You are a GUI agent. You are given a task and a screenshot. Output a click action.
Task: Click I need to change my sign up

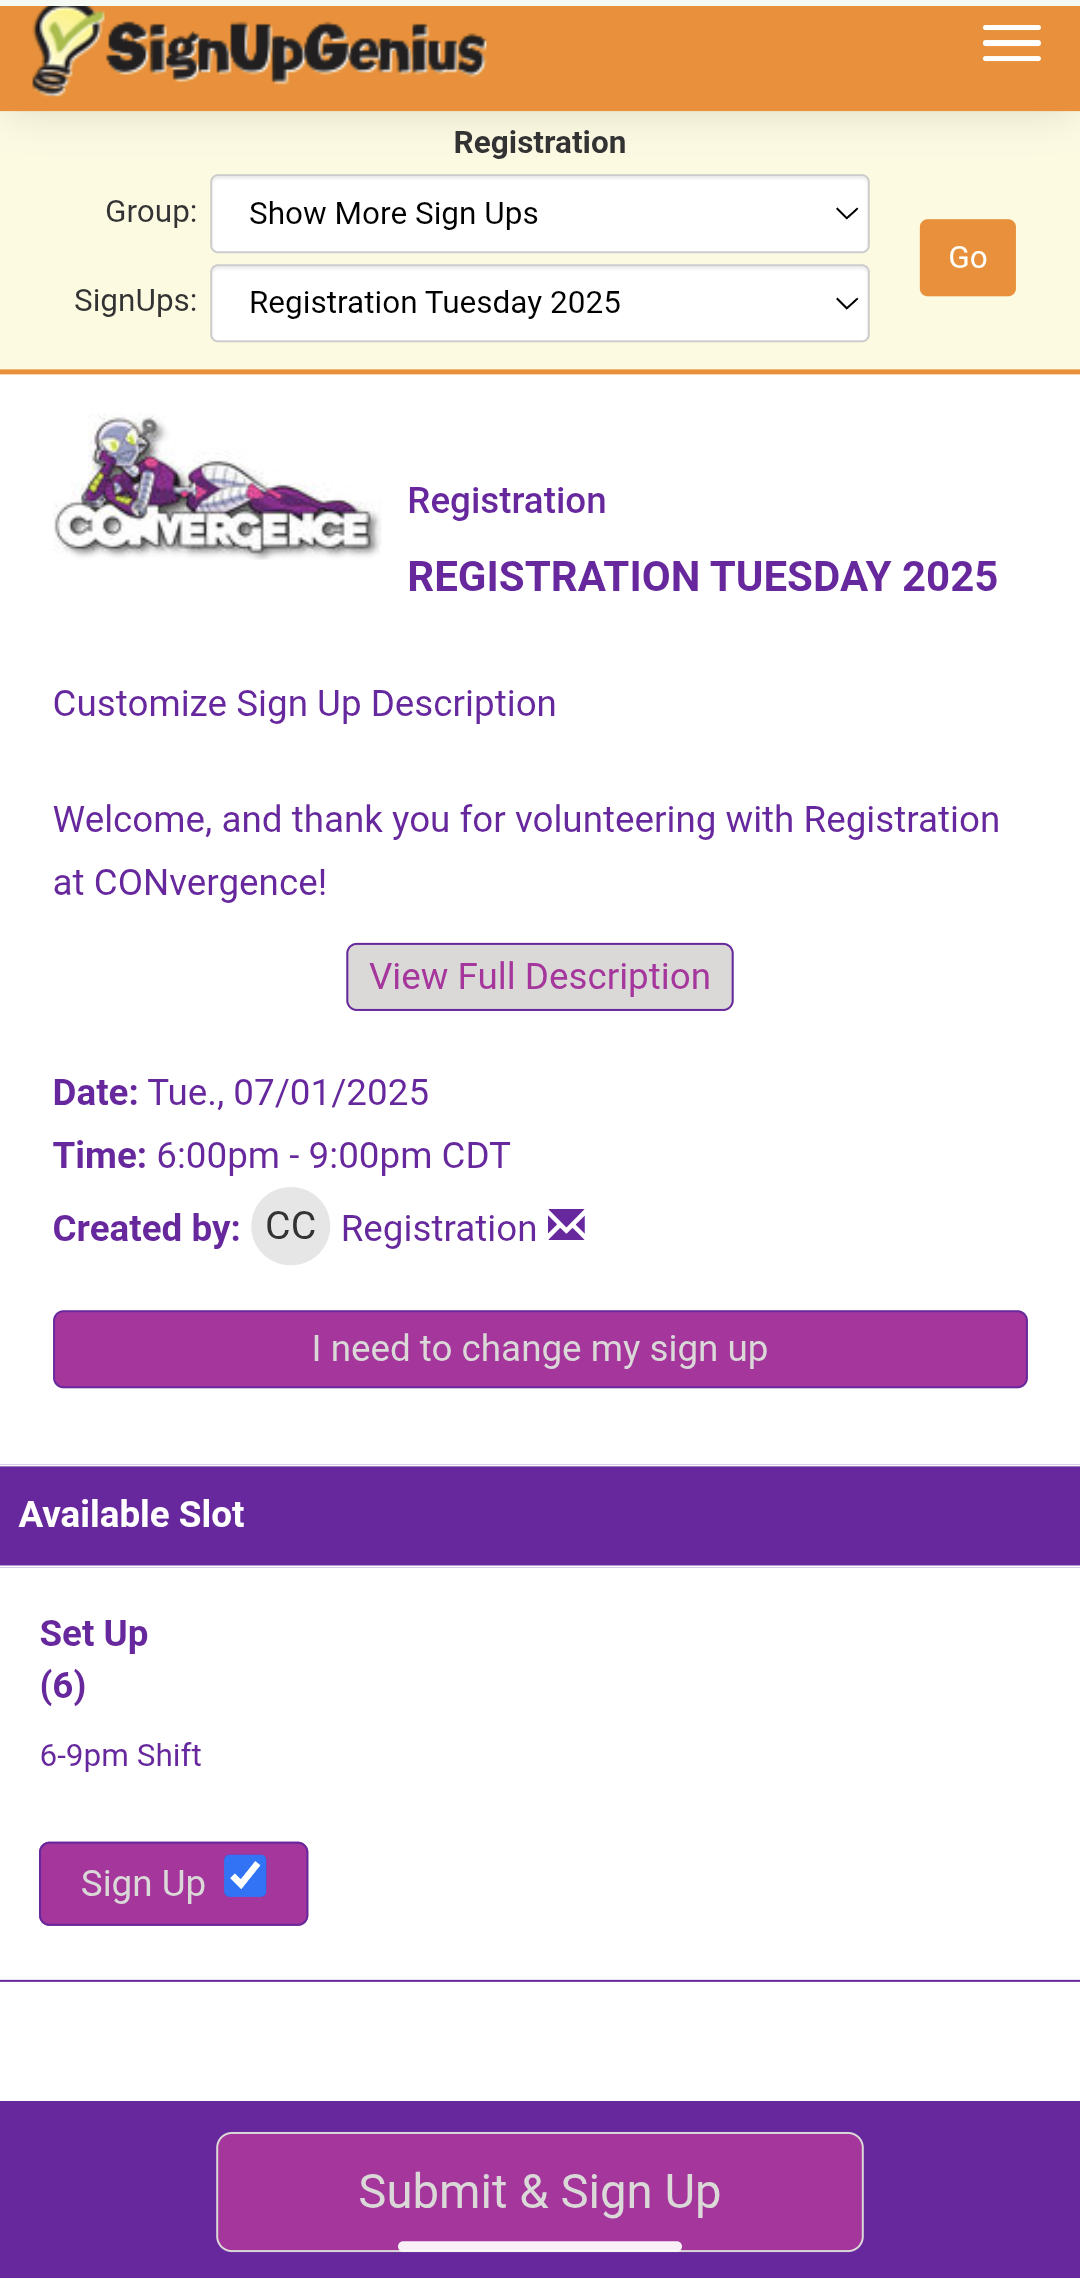click(x=540, y=1349)
